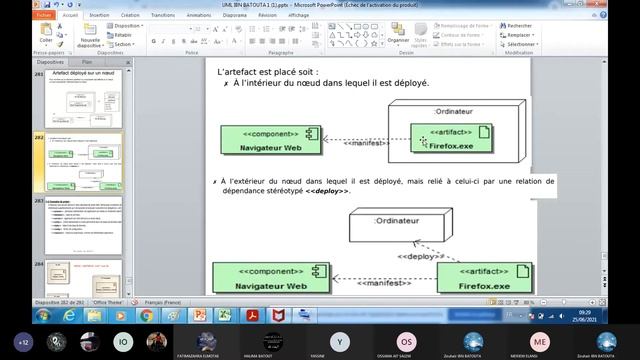Toggle align text right
This screenshot has width=640, height=360.
click(x=272, y=41)
